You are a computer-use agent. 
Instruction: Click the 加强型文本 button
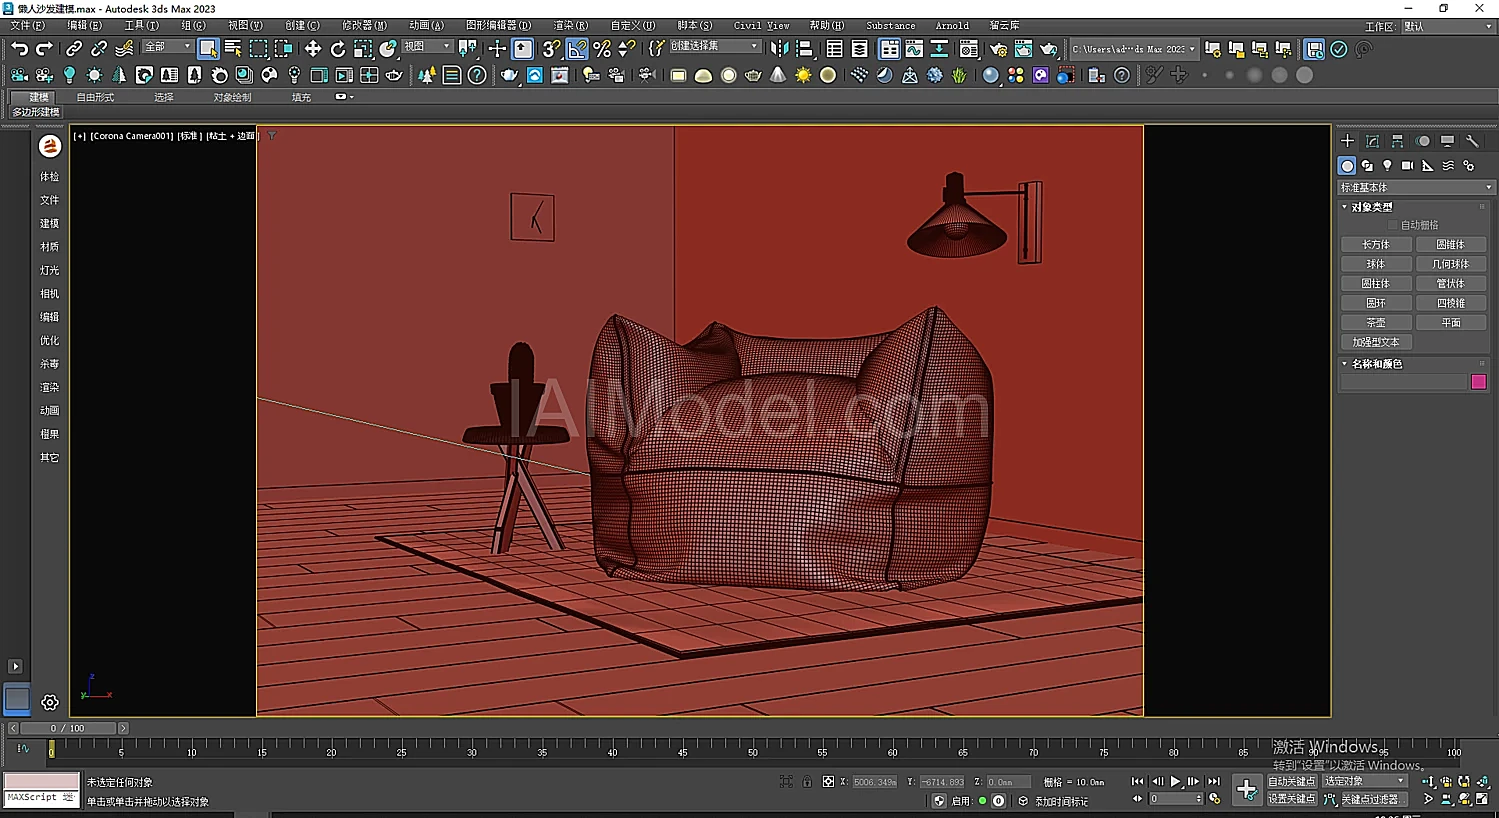pos(1376,342)
